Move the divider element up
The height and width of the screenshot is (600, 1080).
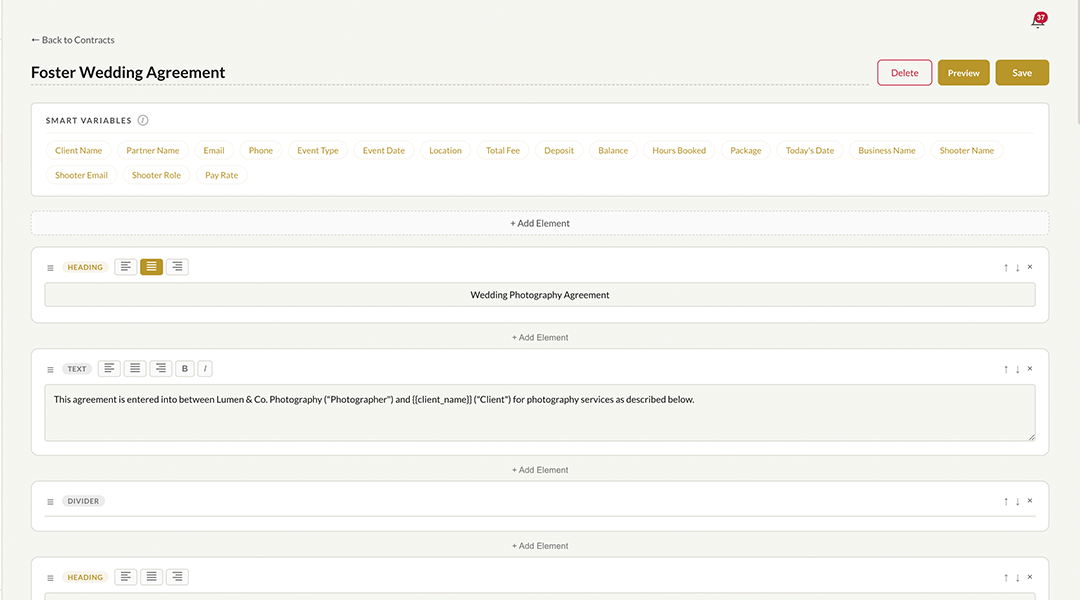coord(1005,501)
